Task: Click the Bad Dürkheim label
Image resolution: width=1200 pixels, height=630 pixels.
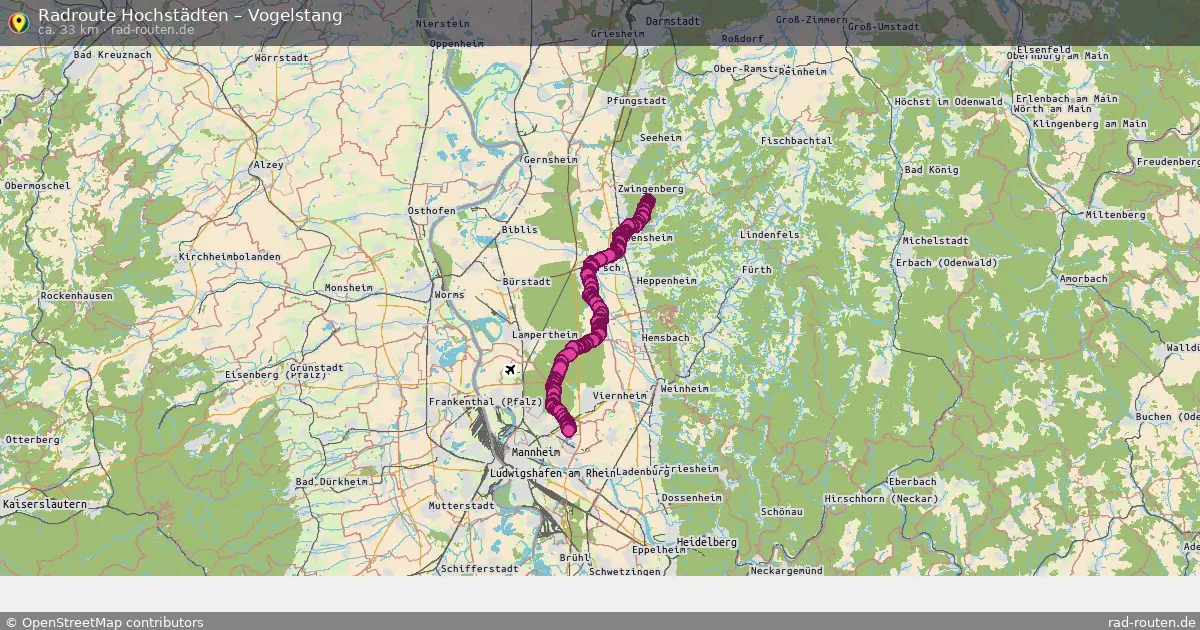Action: (332, 482)
